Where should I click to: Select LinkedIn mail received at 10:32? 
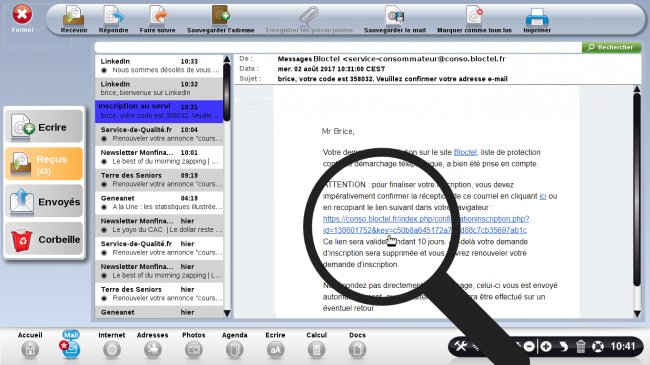159,88
